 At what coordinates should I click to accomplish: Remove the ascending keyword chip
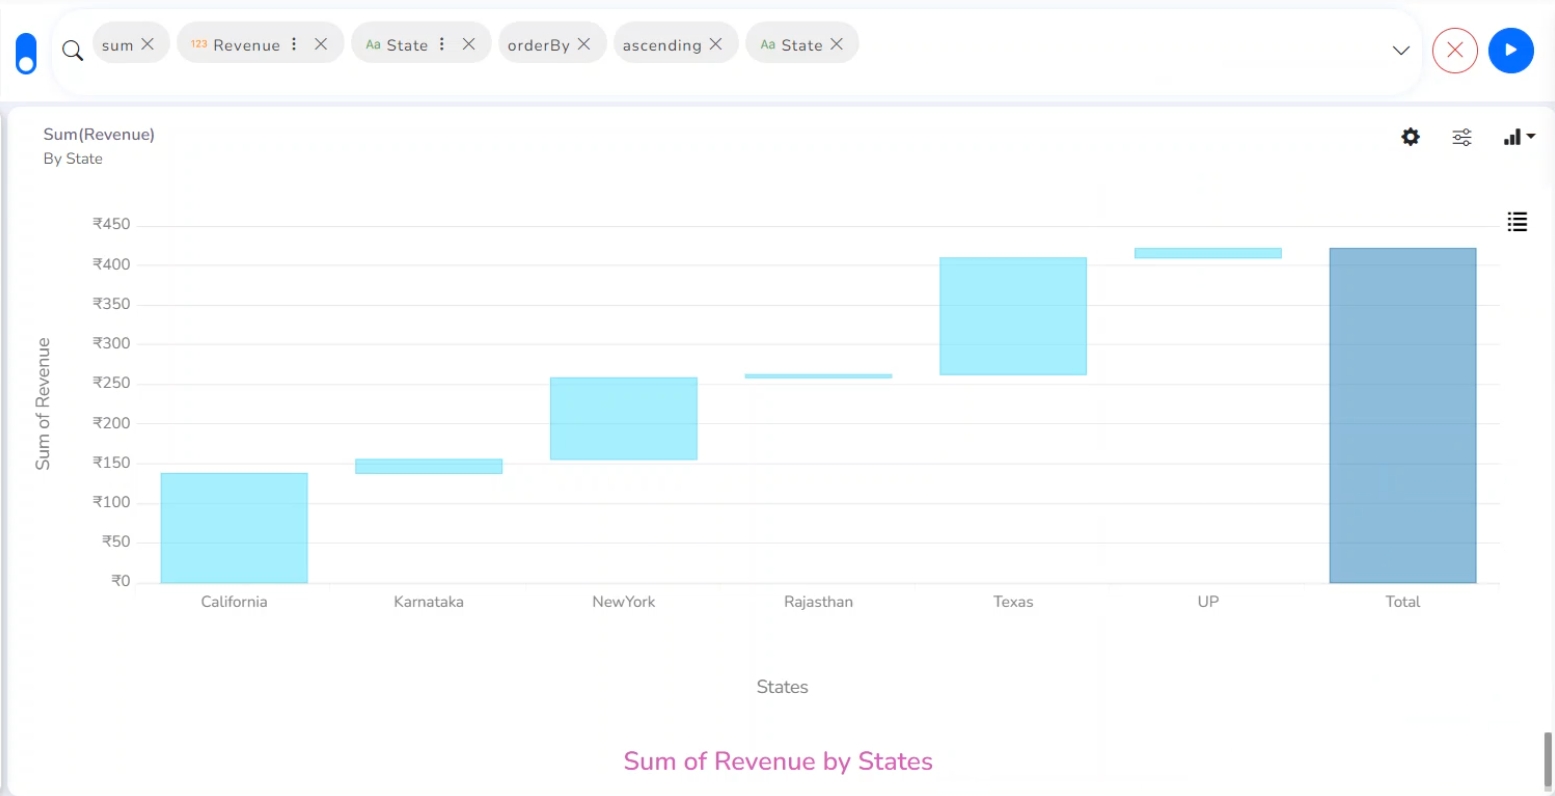coord(716,44)
